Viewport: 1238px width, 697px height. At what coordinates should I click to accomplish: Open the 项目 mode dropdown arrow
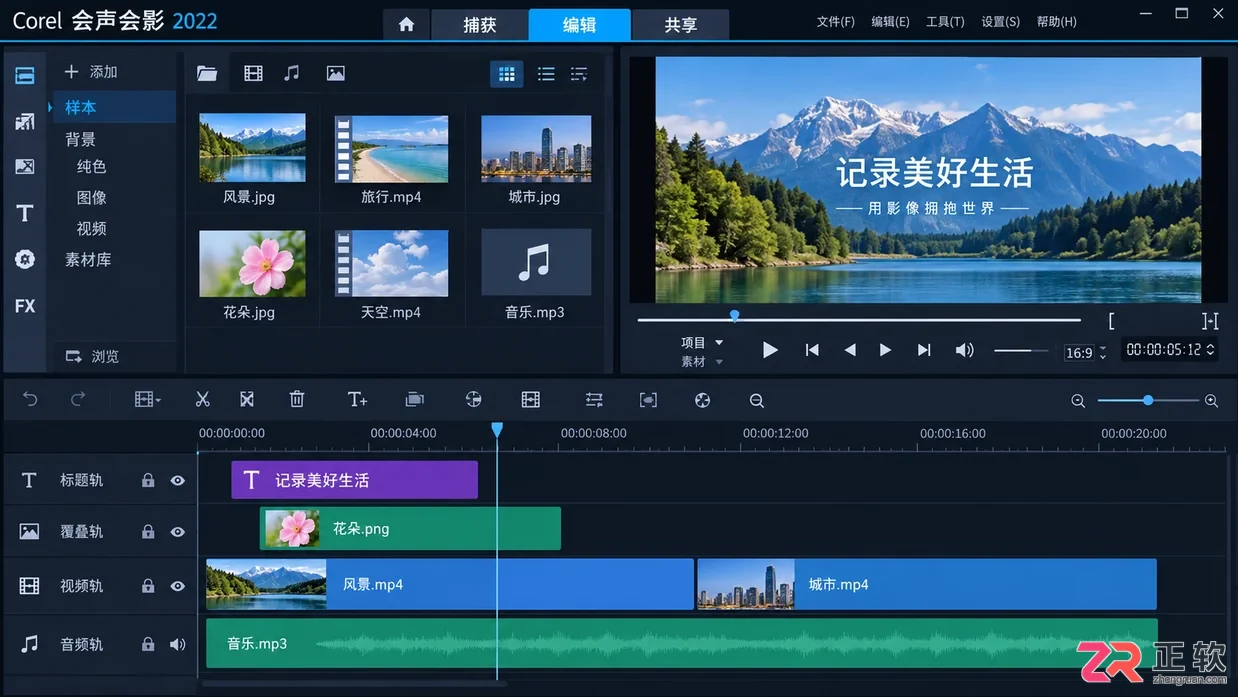click(x=719, y=342)
